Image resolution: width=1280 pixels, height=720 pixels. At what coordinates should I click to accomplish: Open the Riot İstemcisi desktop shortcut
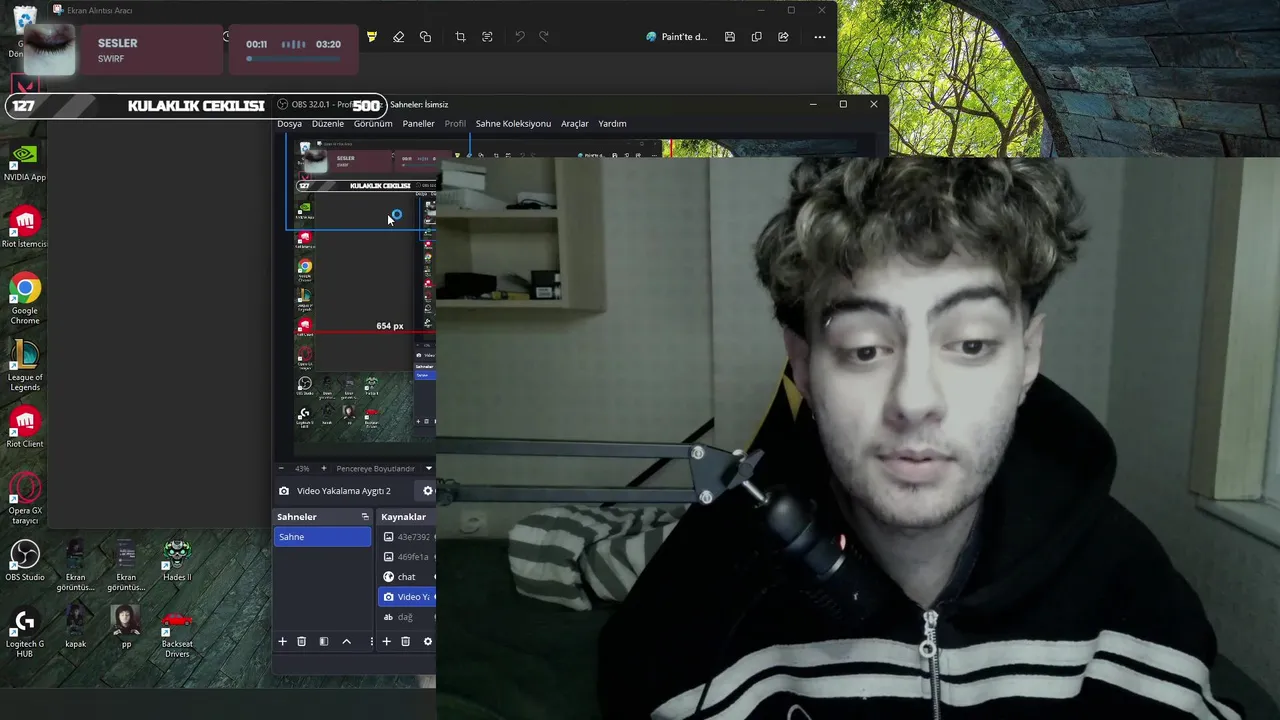pyautogui.click(x=25, y=228)
